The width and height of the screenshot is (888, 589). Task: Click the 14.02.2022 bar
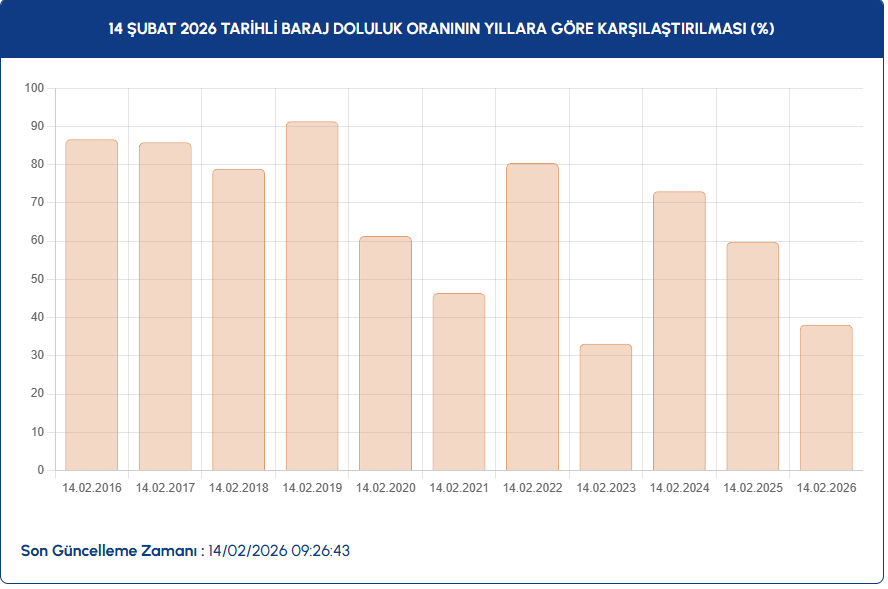click(532, 317)
